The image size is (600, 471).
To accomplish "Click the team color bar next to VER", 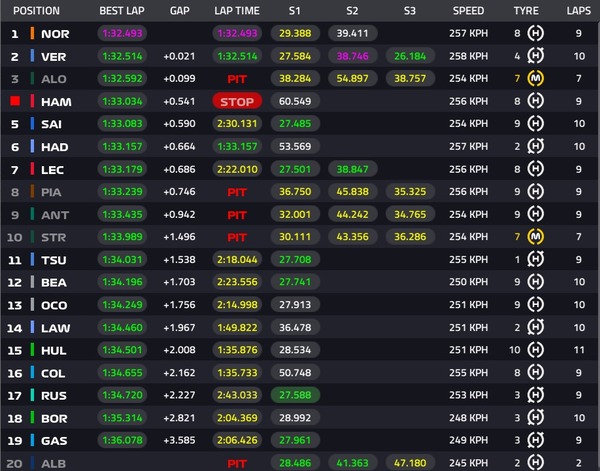I will point(33,56).
